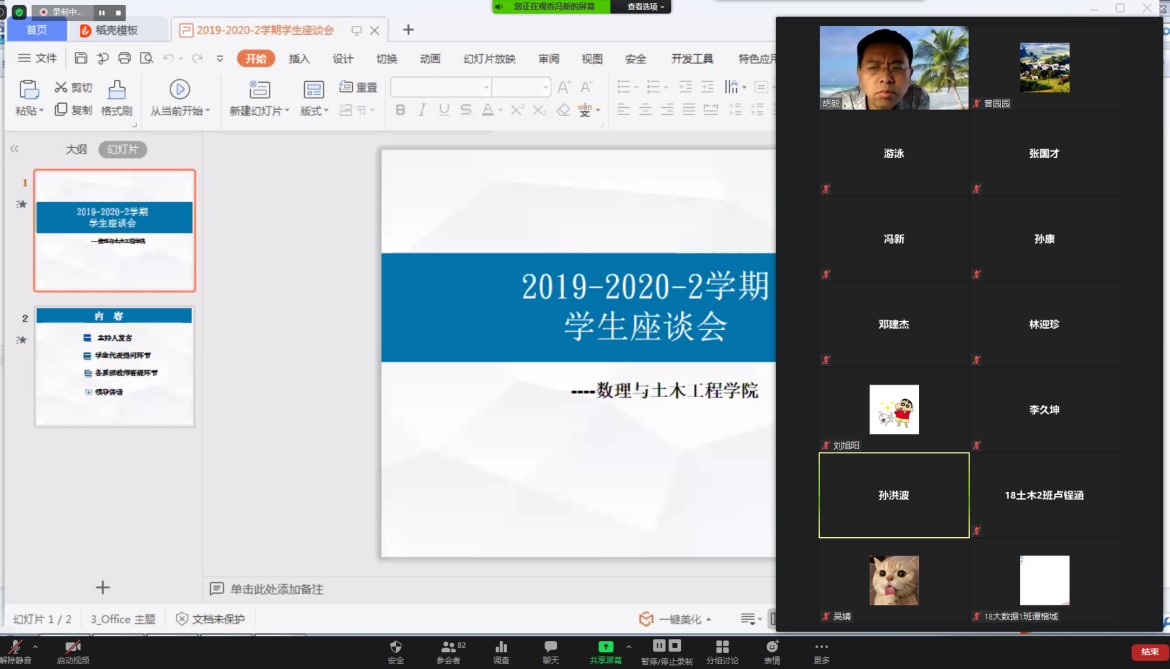The width and height of the screenshot is (1170, 669).
Task: Select slide 2 thumbnail (内容)
Action: 114,366
